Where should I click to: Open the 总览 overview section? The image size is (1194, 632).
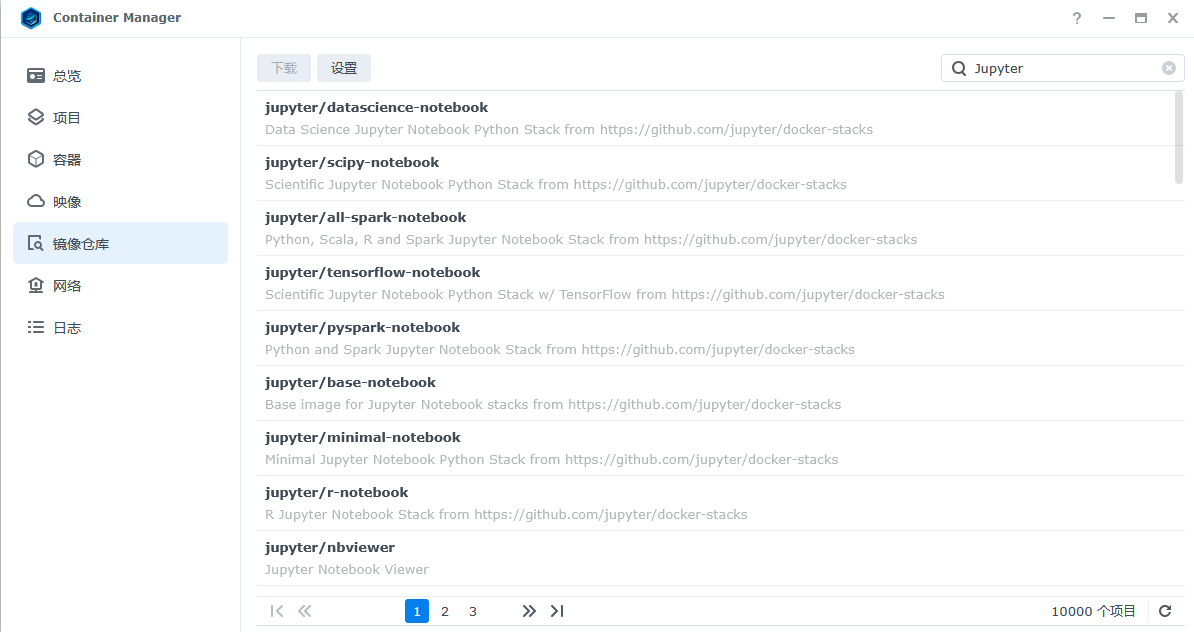[x=120, y=76]
